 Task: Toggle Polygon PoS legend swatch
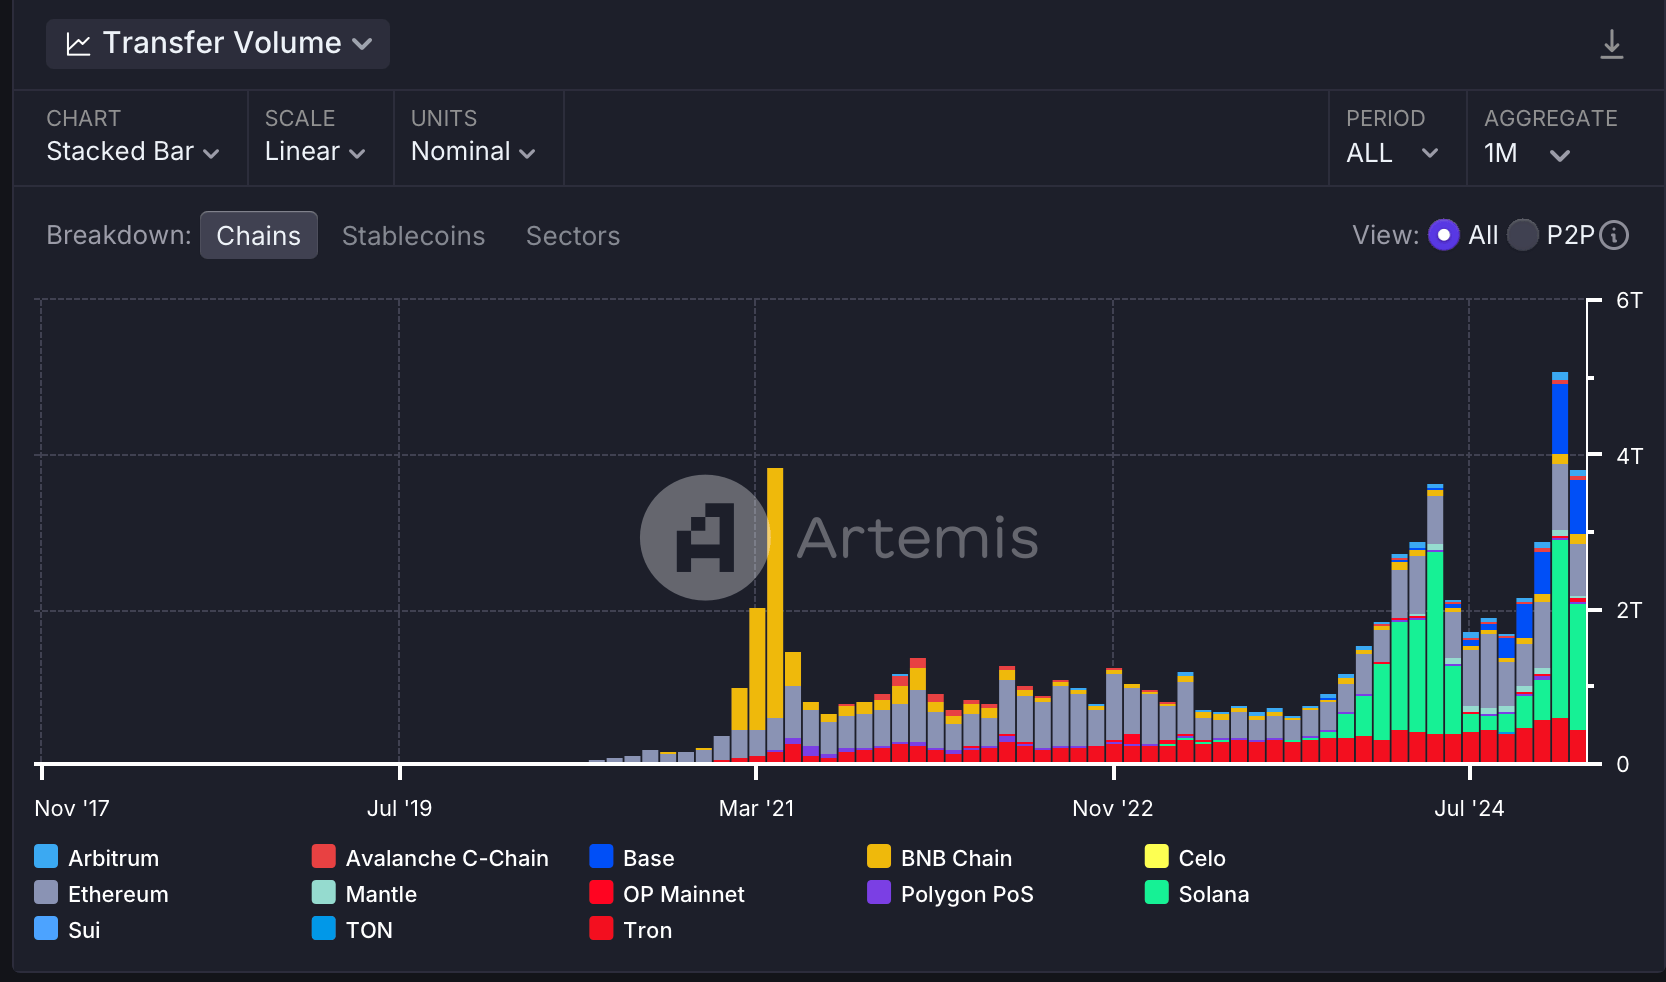click(x=879, y=892)
